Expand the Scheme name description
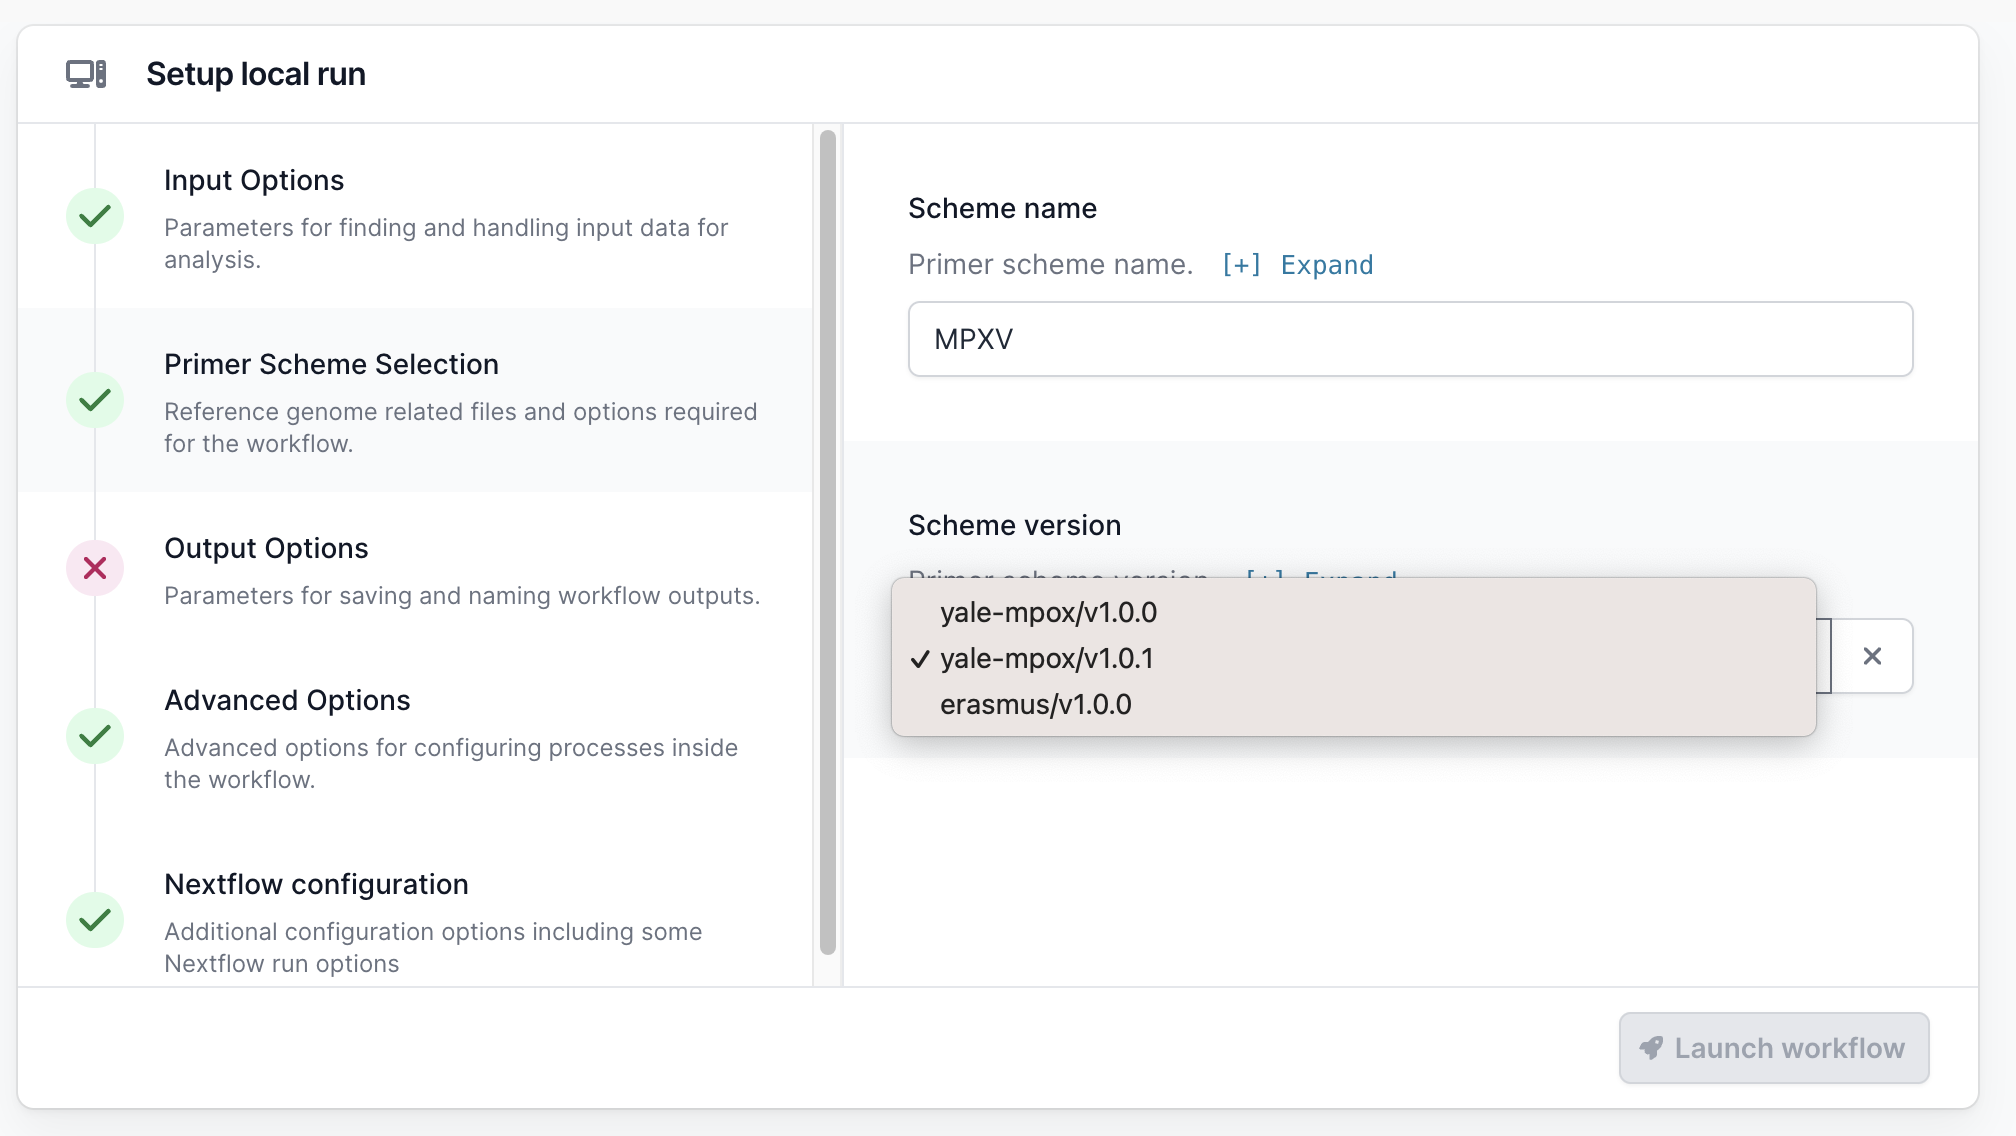 click(x=1326, y=264)
